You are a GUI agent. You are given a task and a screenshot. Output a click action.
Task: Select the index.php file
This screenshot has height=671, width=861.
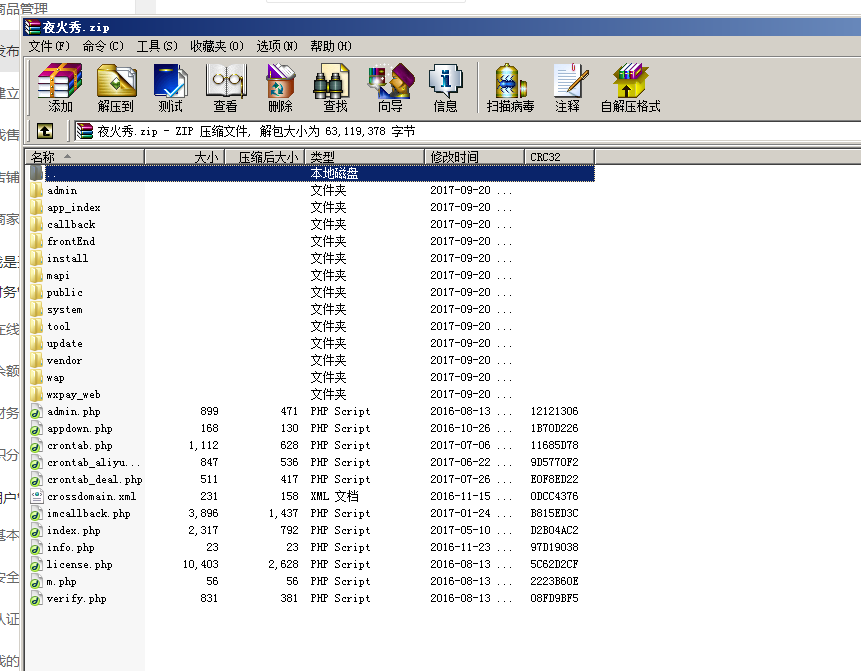tap(73, 530)
